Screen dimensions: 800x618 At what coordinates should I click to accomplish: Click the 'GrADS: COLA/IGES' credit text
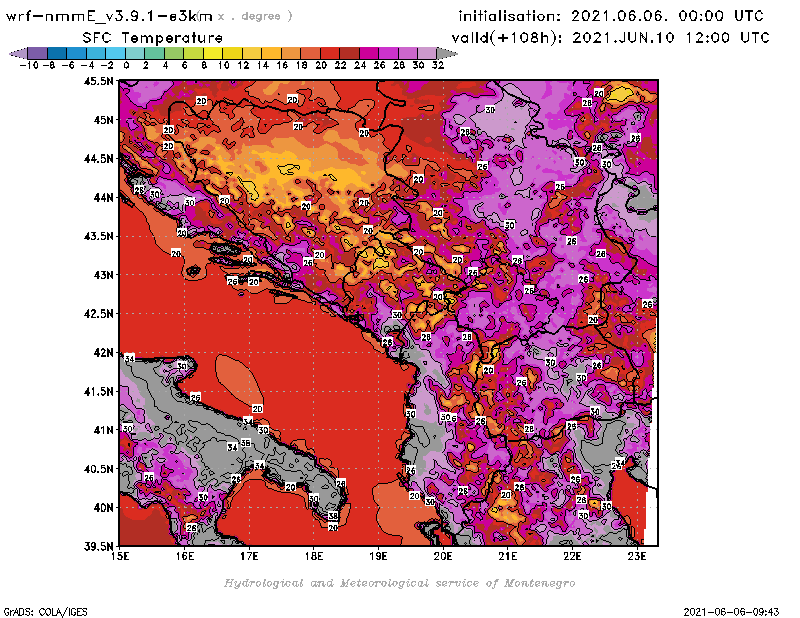tap(45, 612)
